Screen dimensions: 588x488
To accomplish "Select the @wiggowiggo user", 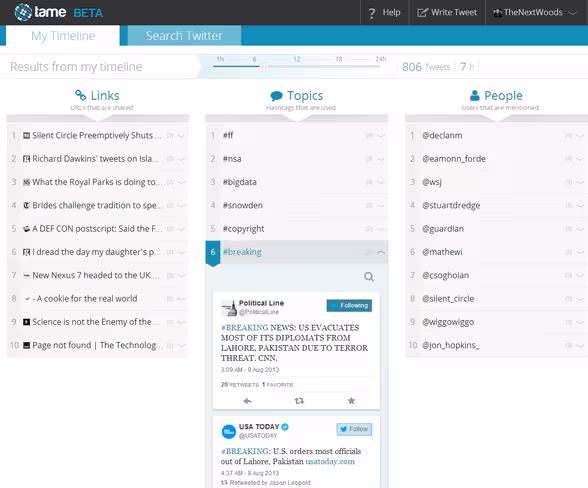I will point(448,322).
